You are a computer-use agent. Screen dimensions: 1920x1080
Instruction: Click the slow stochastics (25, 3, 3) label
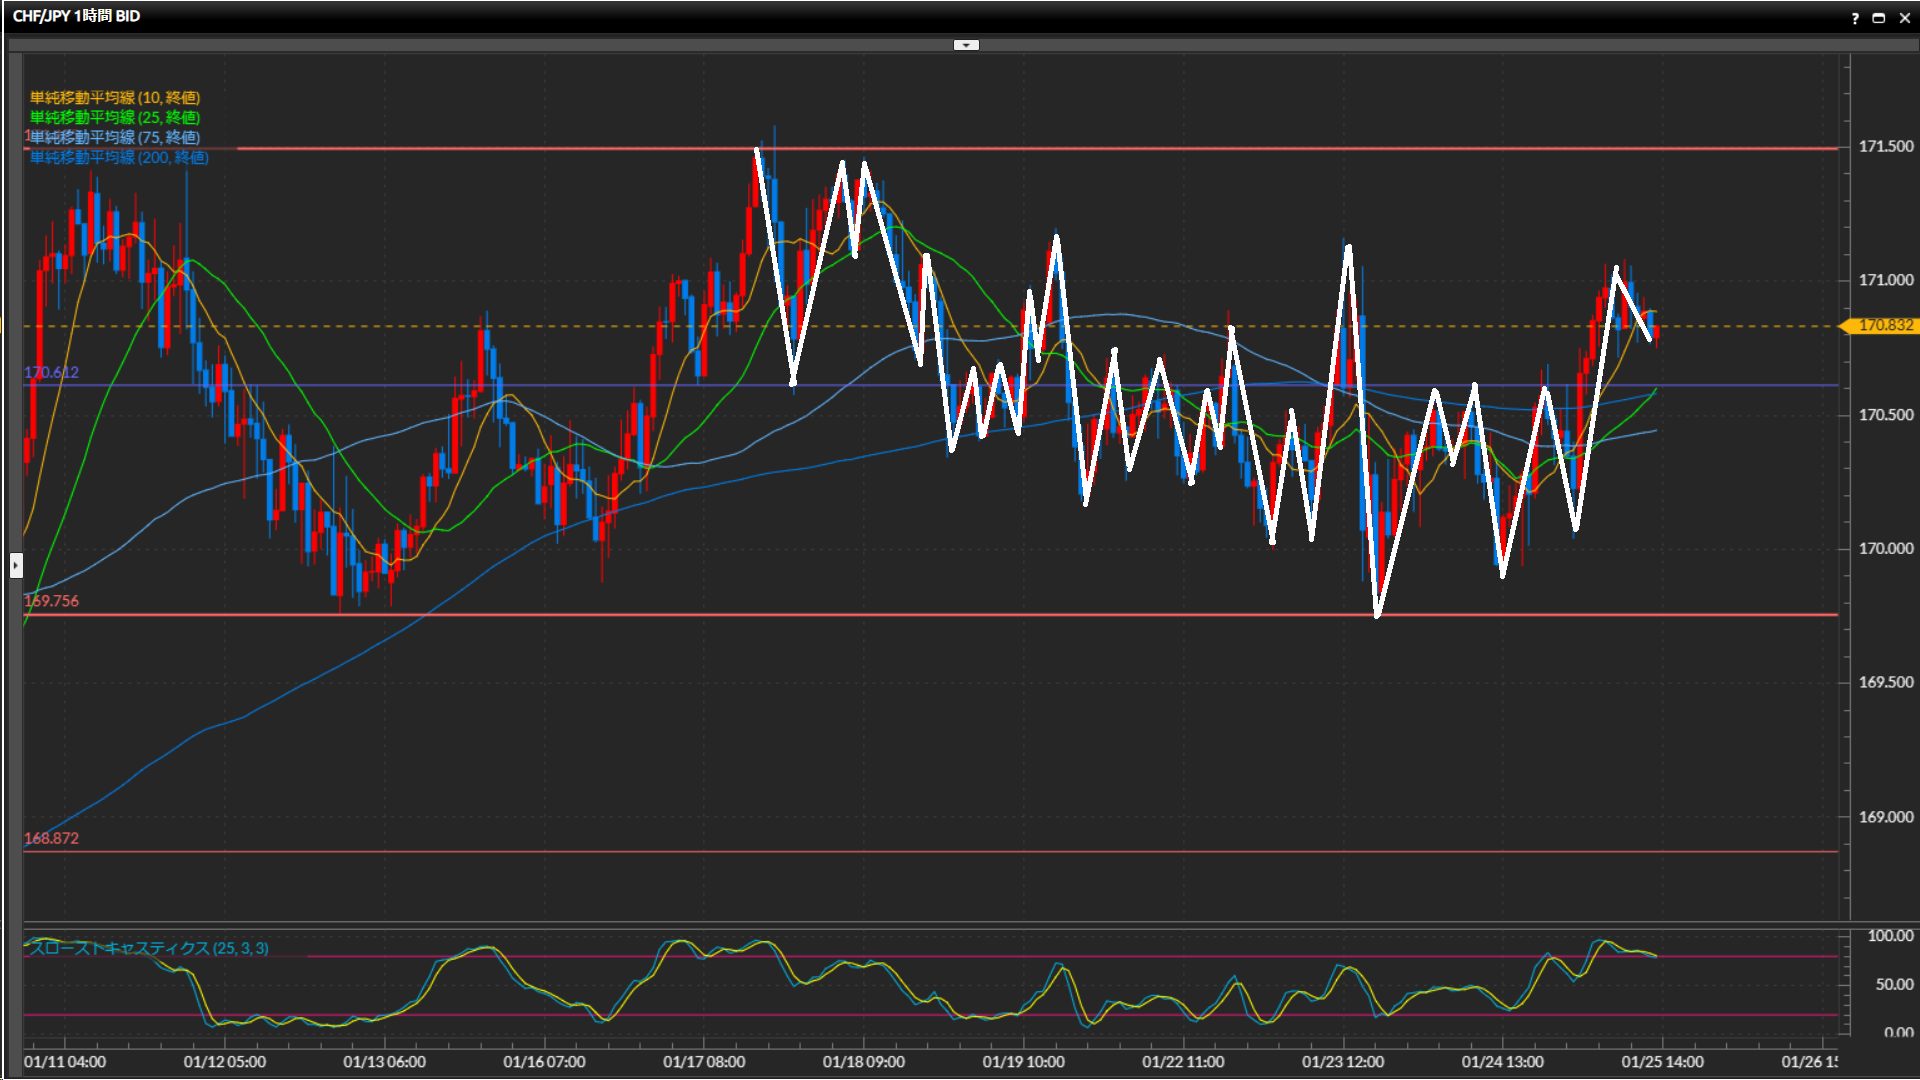pos(148,948)
